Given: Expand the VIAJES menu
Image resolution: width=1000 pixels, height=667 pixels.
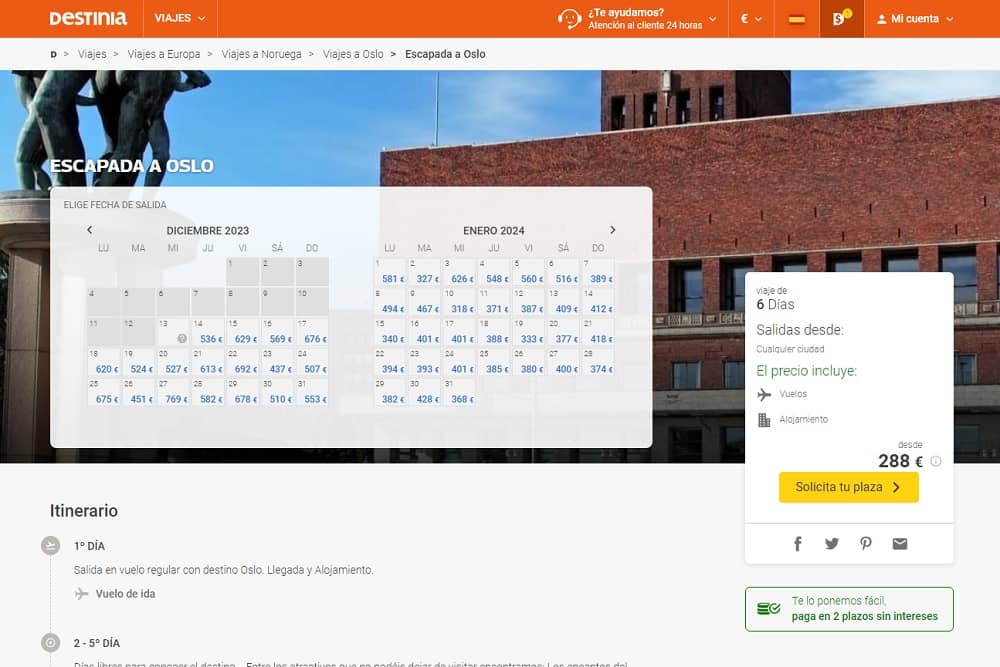Looking at the screenshot, I should 180,18.
